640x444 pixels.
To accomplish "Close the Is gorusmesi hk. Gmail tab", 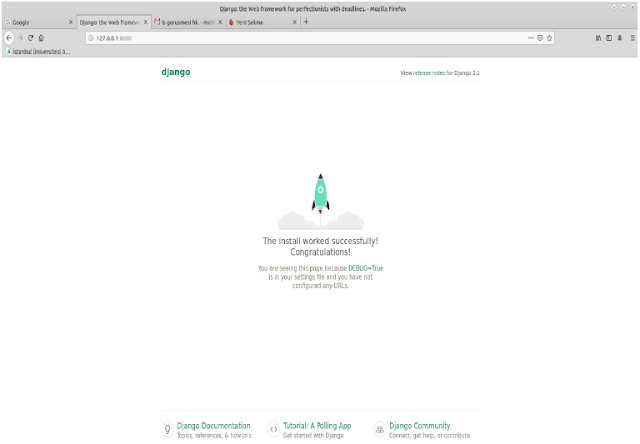I will tap(220, 22).
